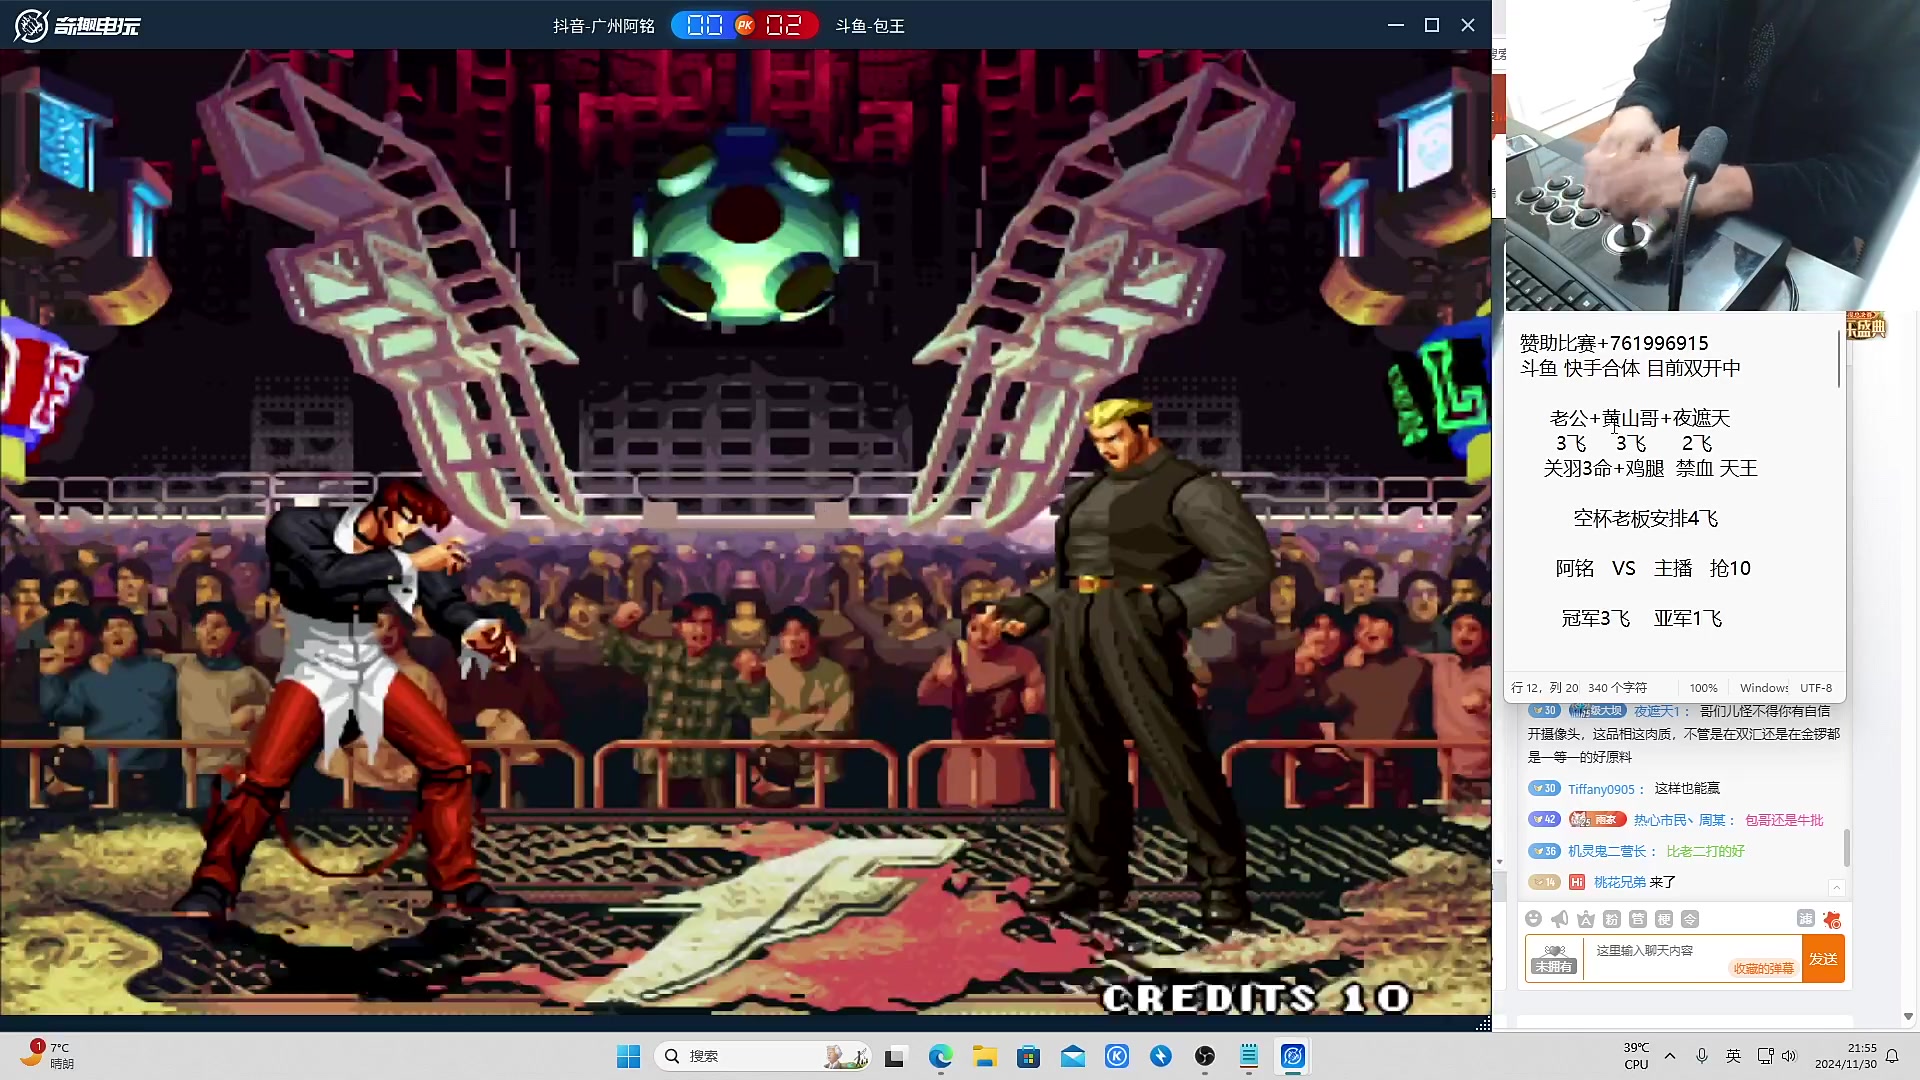This screenshot has width=1920, height=1080.
Task: Switch input language via 英 indicator
Action: pos(1733,1056)
